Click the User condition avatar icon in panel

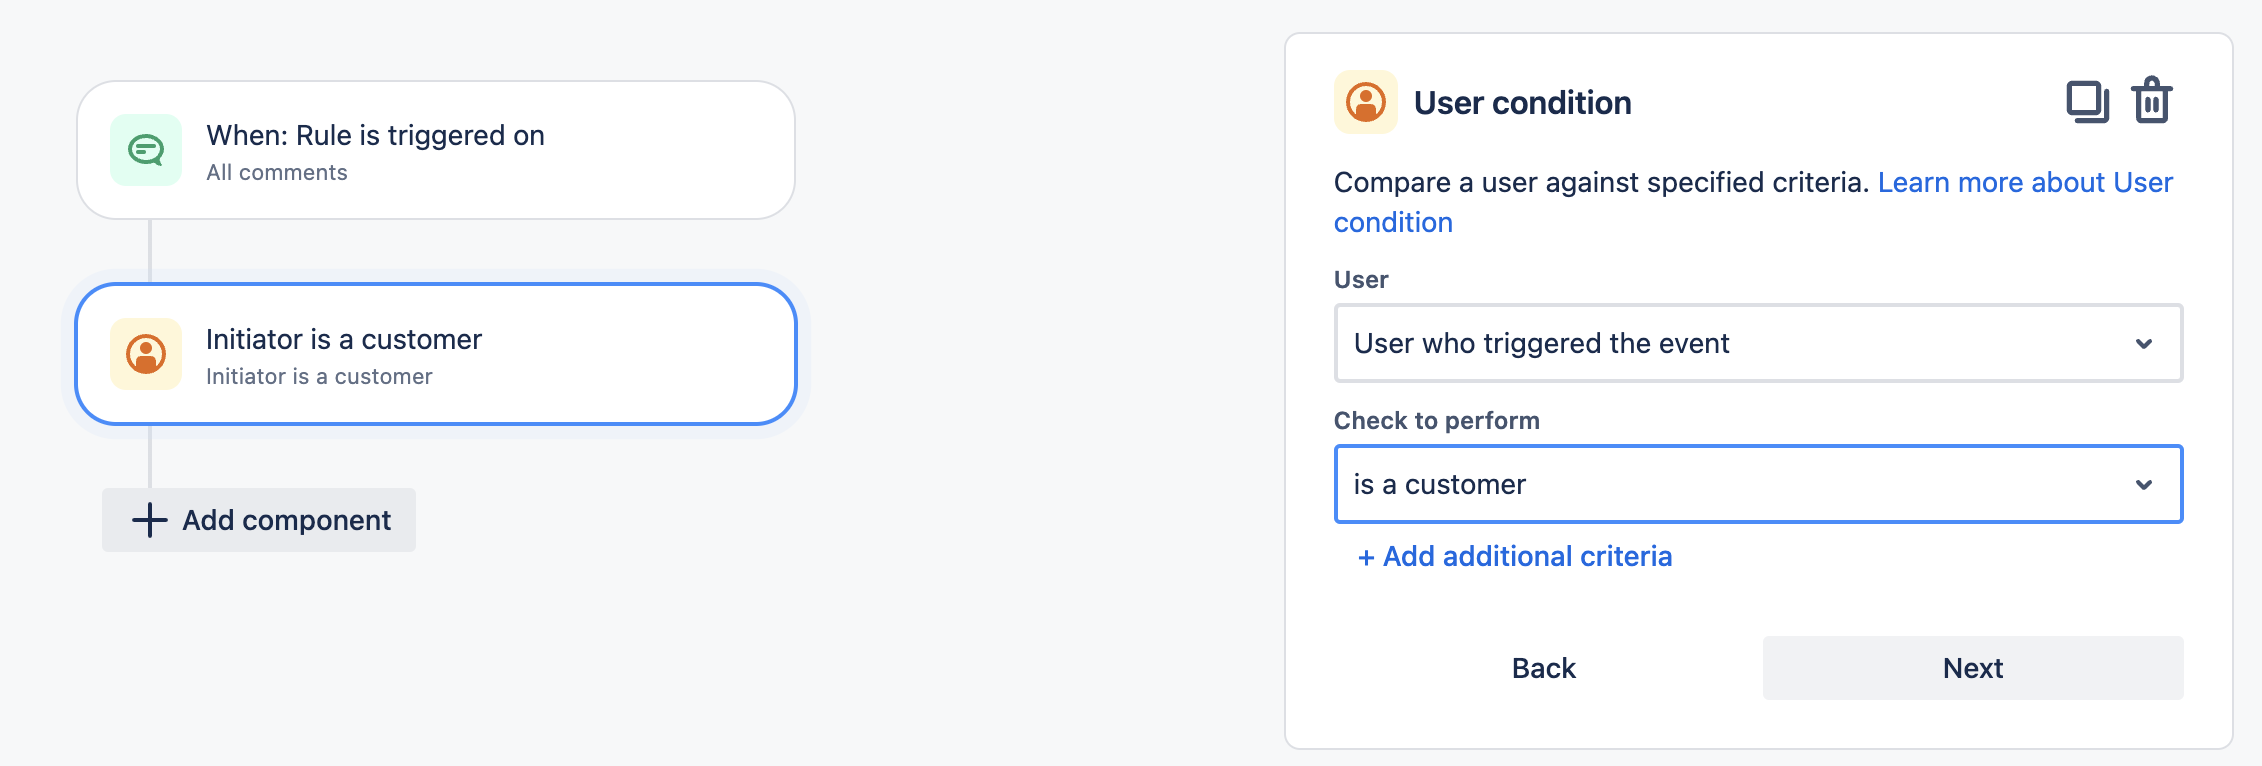tap(1366, 102)
